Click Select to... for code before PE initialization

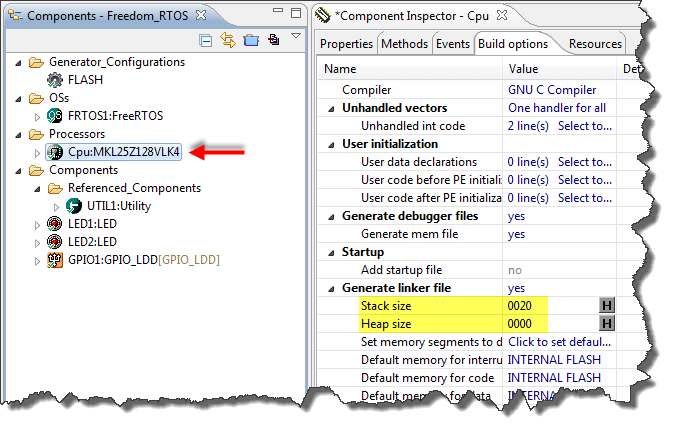pyautogui.click(x=585, y=180)
